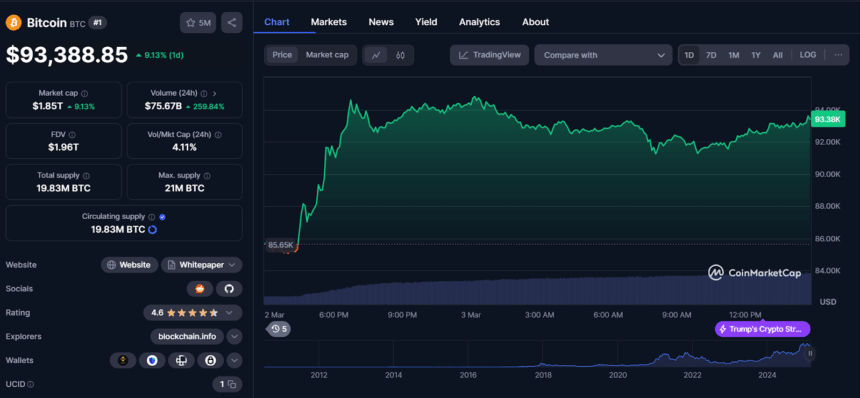Open the Bitcoin Website link

coord(129,265)
